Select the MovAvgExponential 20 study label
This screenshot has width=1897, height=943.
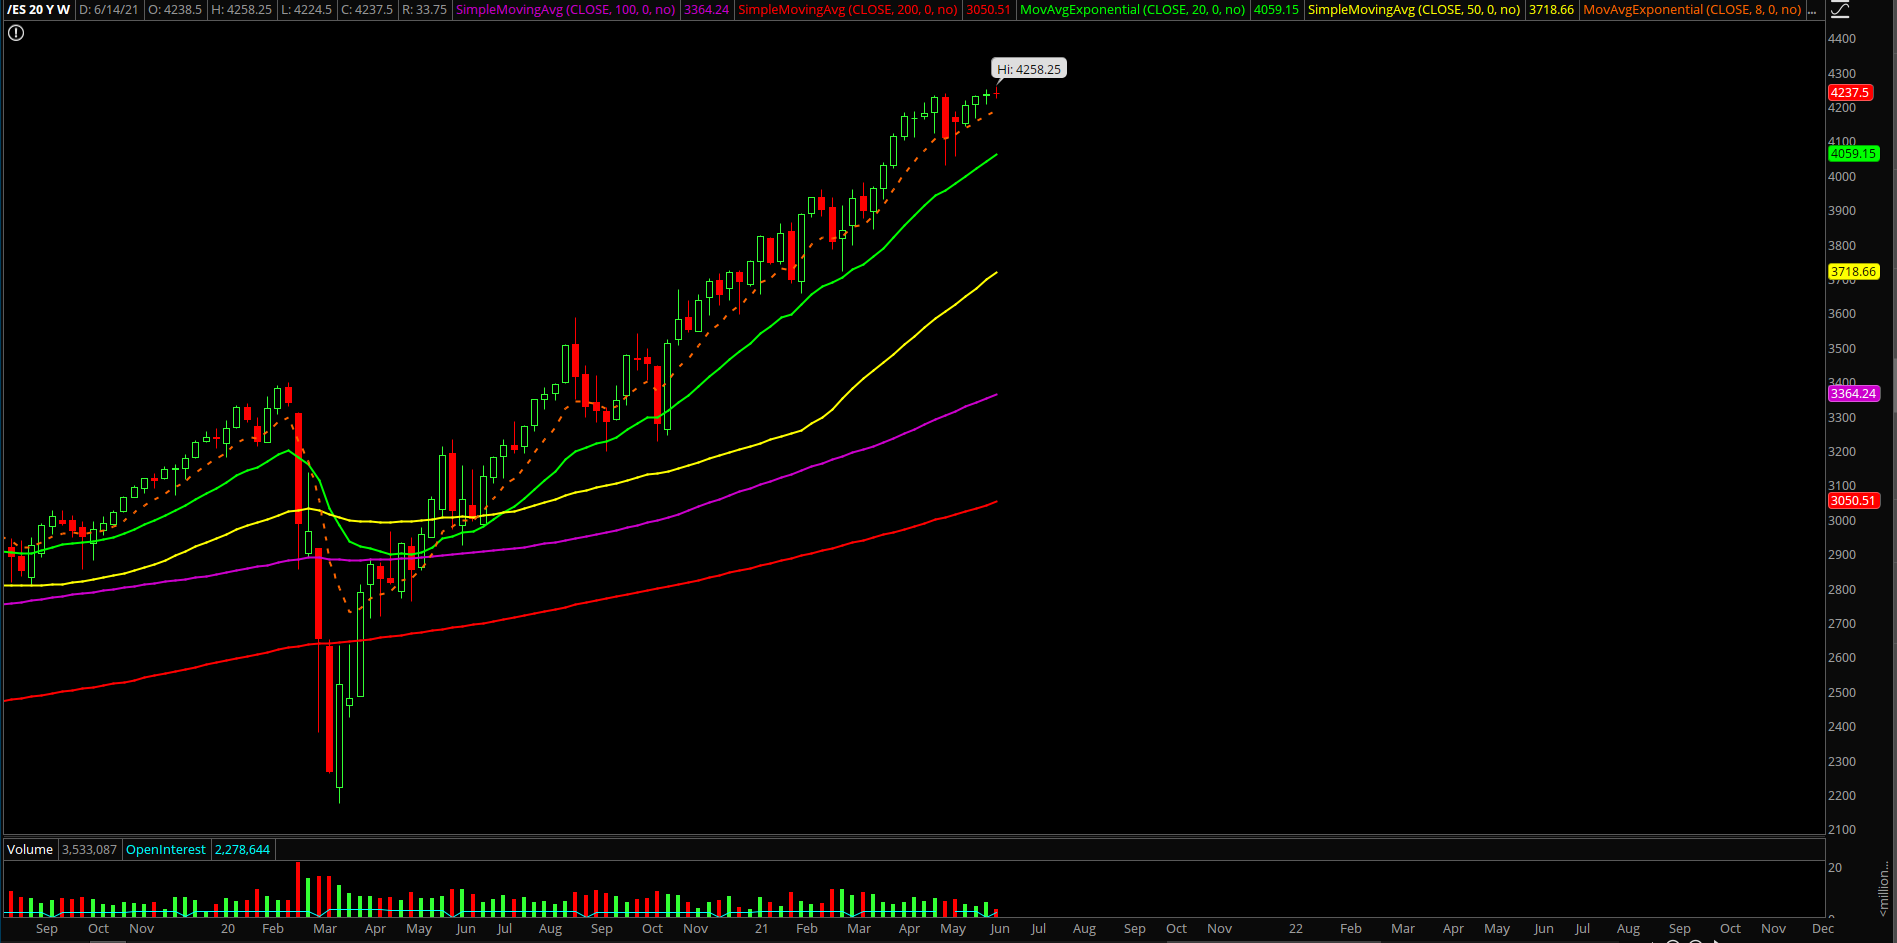coord(1132,10)
